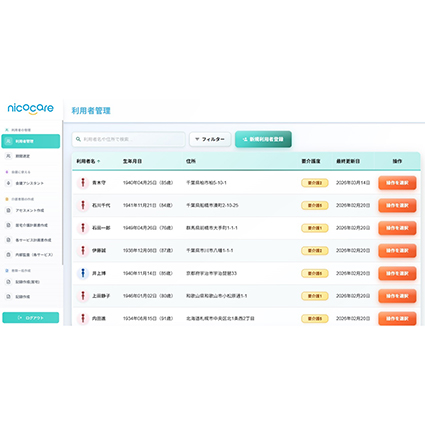Viewport: 425px width, 425px height.
Task: Click the name 伊藤誠
Action: pyautogui.click(x=99, y=251)
